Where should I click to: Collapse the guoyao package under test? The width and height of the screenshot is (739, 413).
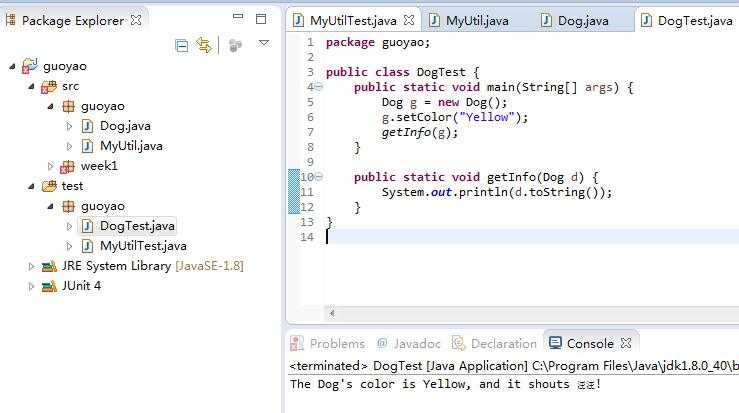tap(50, 206)
